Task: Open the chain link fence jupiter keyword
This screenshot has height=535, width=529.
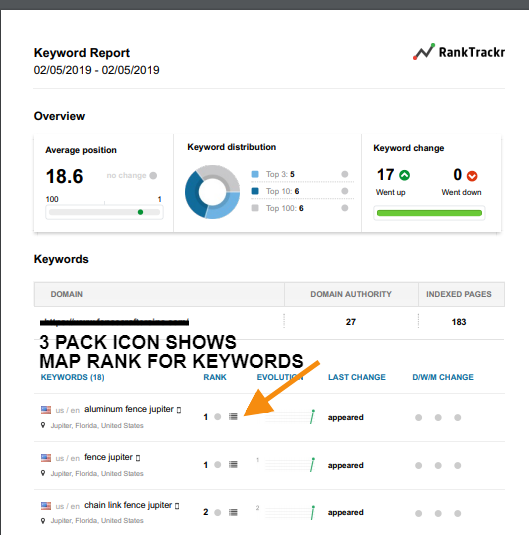Action: [x=128, y=505]
